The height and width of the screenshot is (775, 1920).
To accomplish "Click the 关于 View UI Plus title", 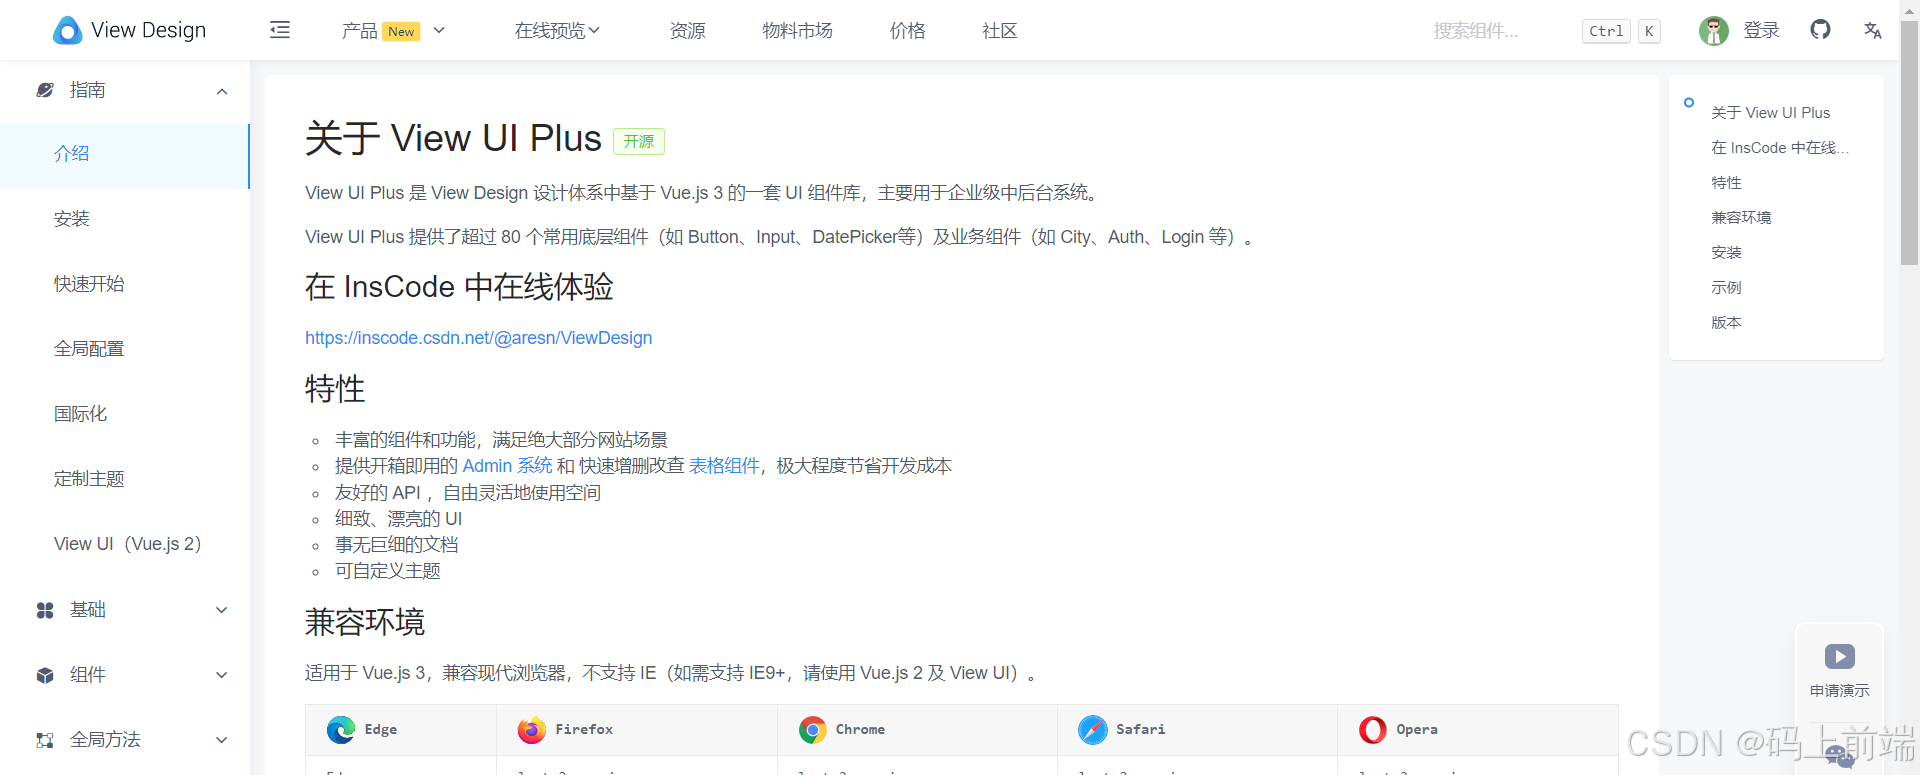I will [x=453, y=139].
